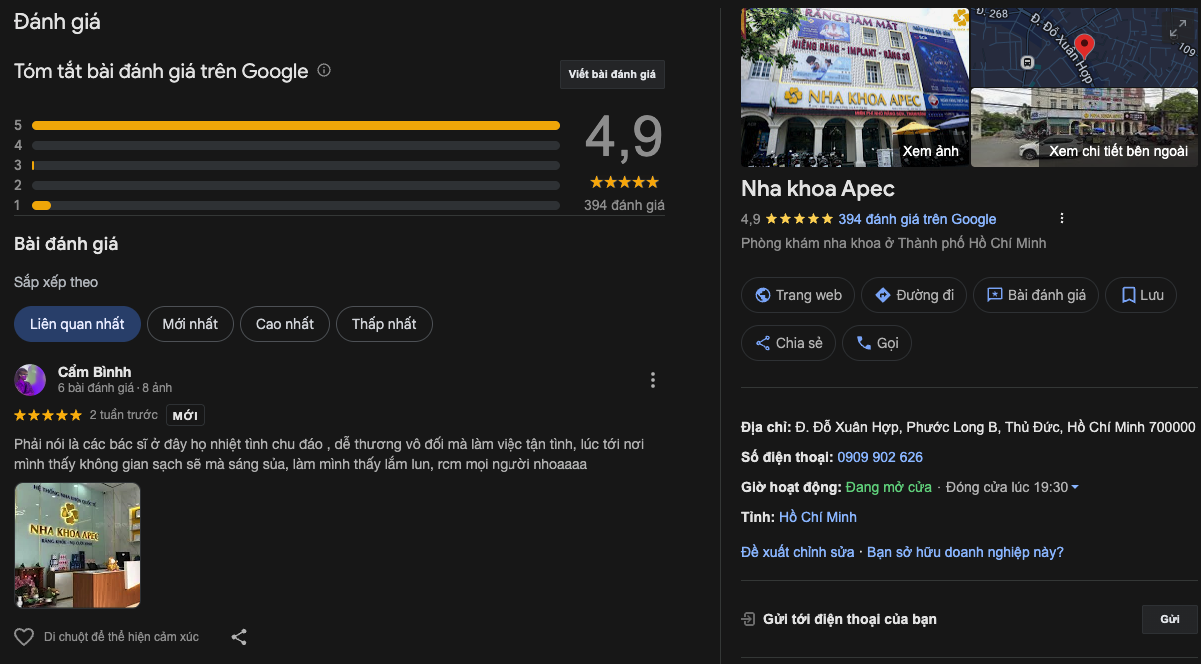This screenshot has height=664, width=1201.
Task: Sort reviews by Mới nhất
Action: 190,324
